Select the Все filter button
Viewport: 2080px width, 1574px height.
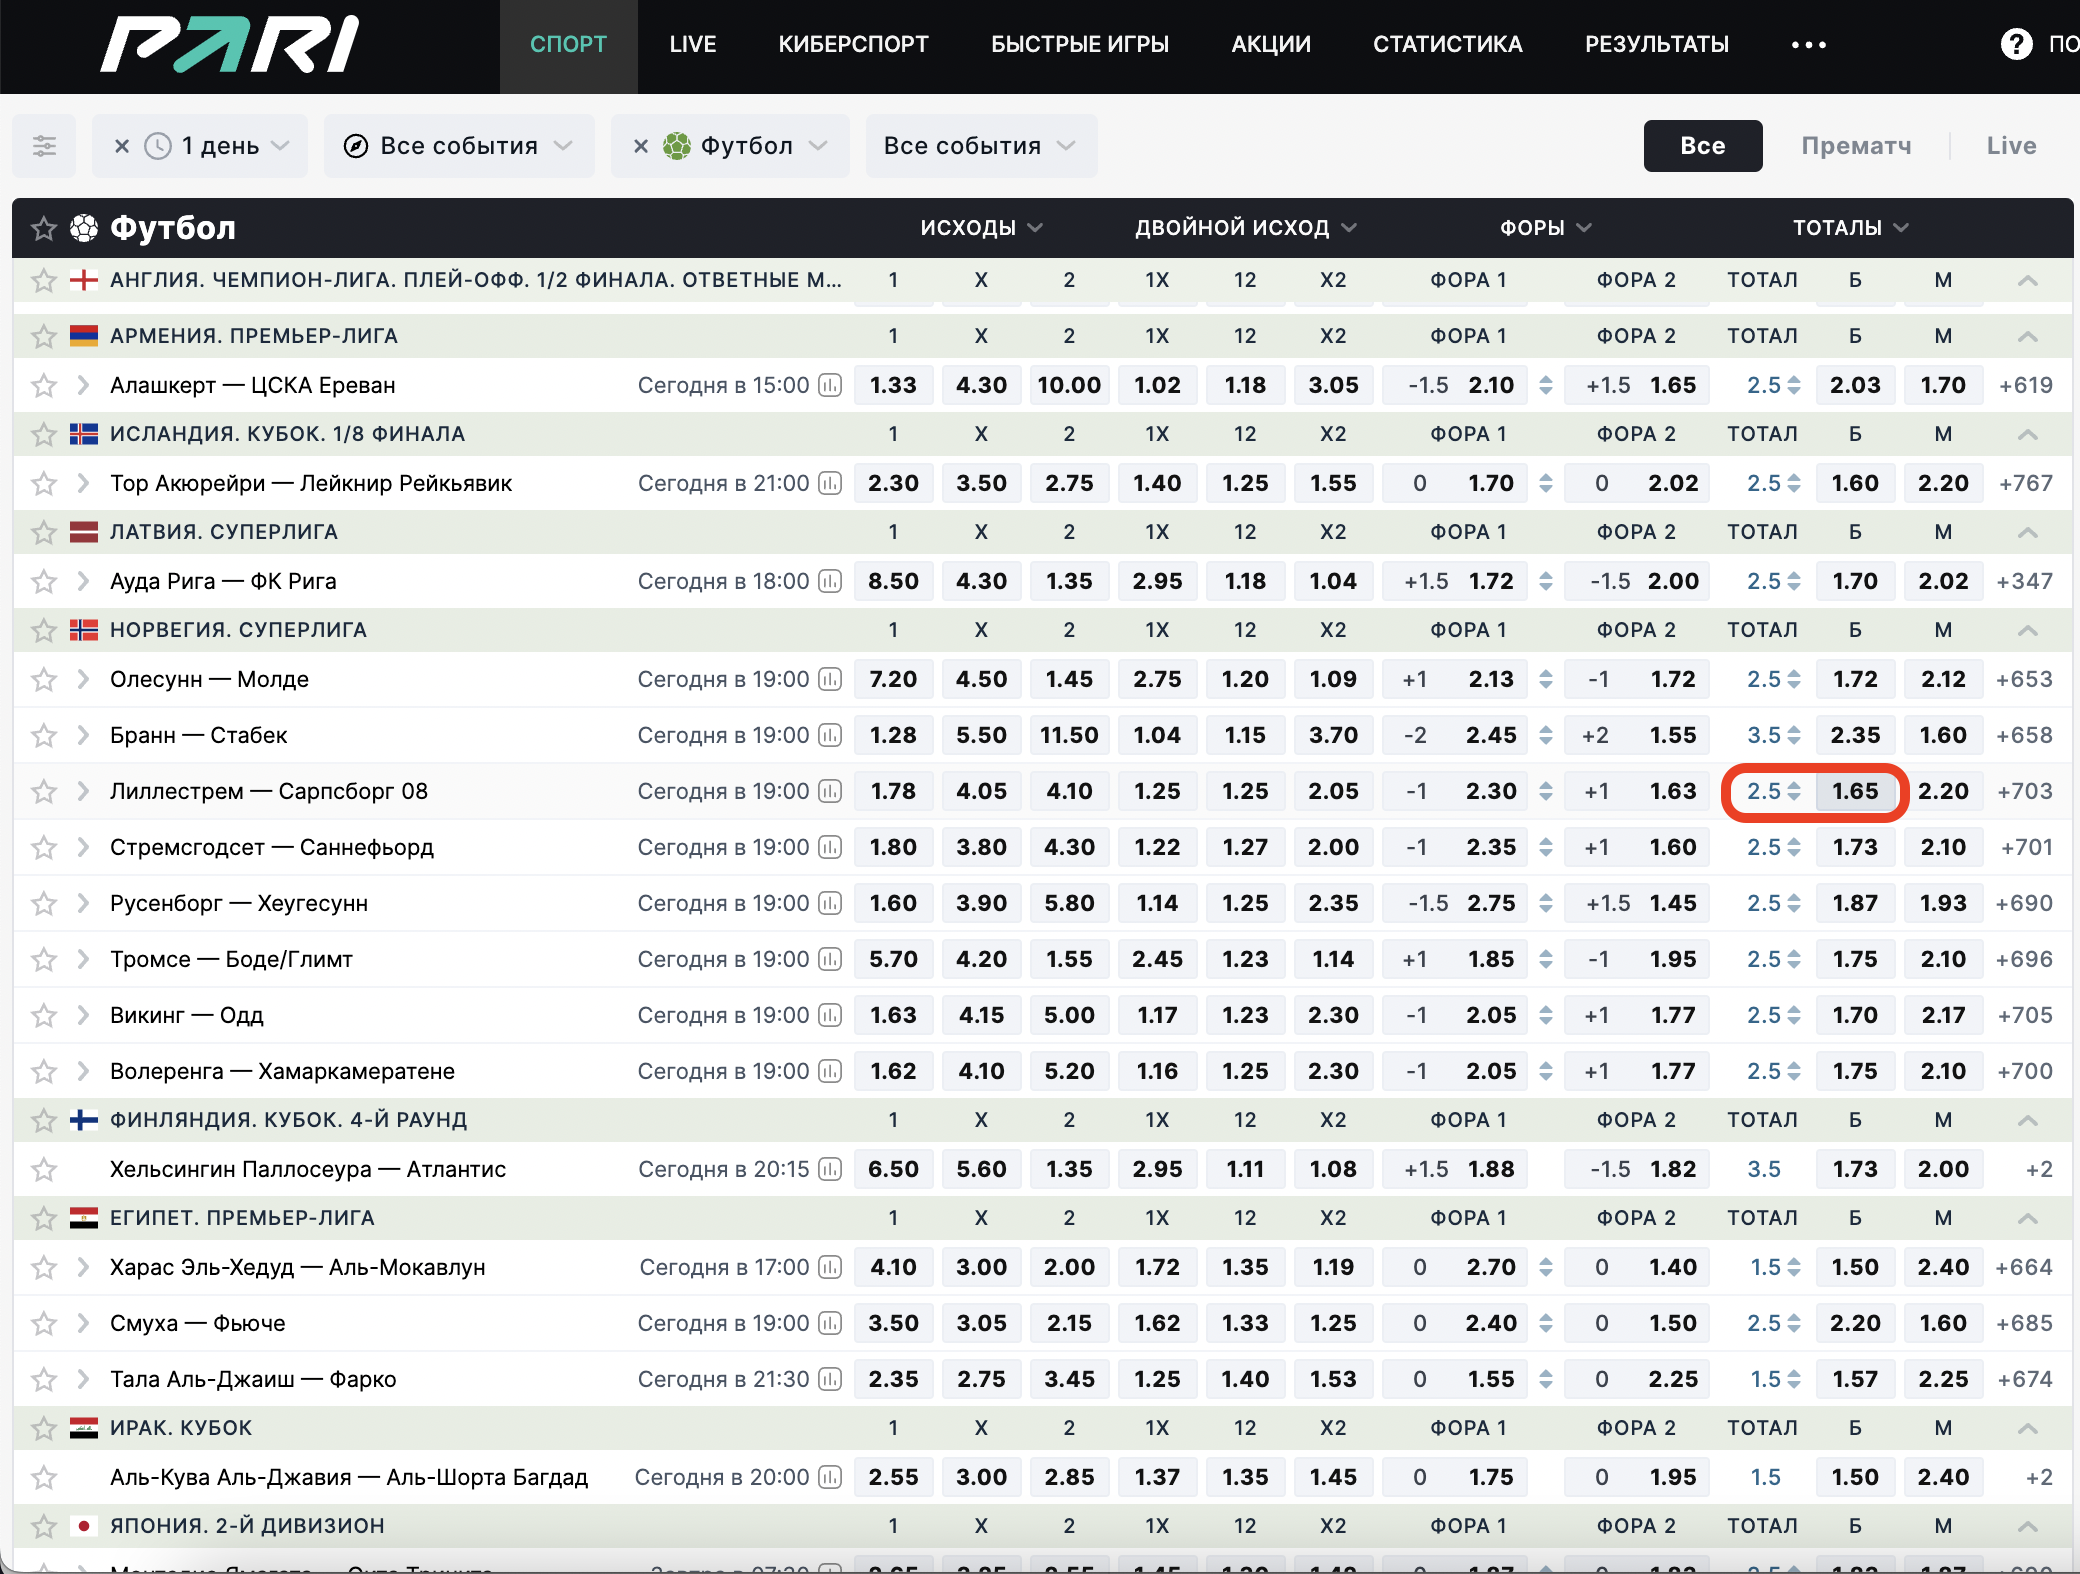[x=1703, y=146]
